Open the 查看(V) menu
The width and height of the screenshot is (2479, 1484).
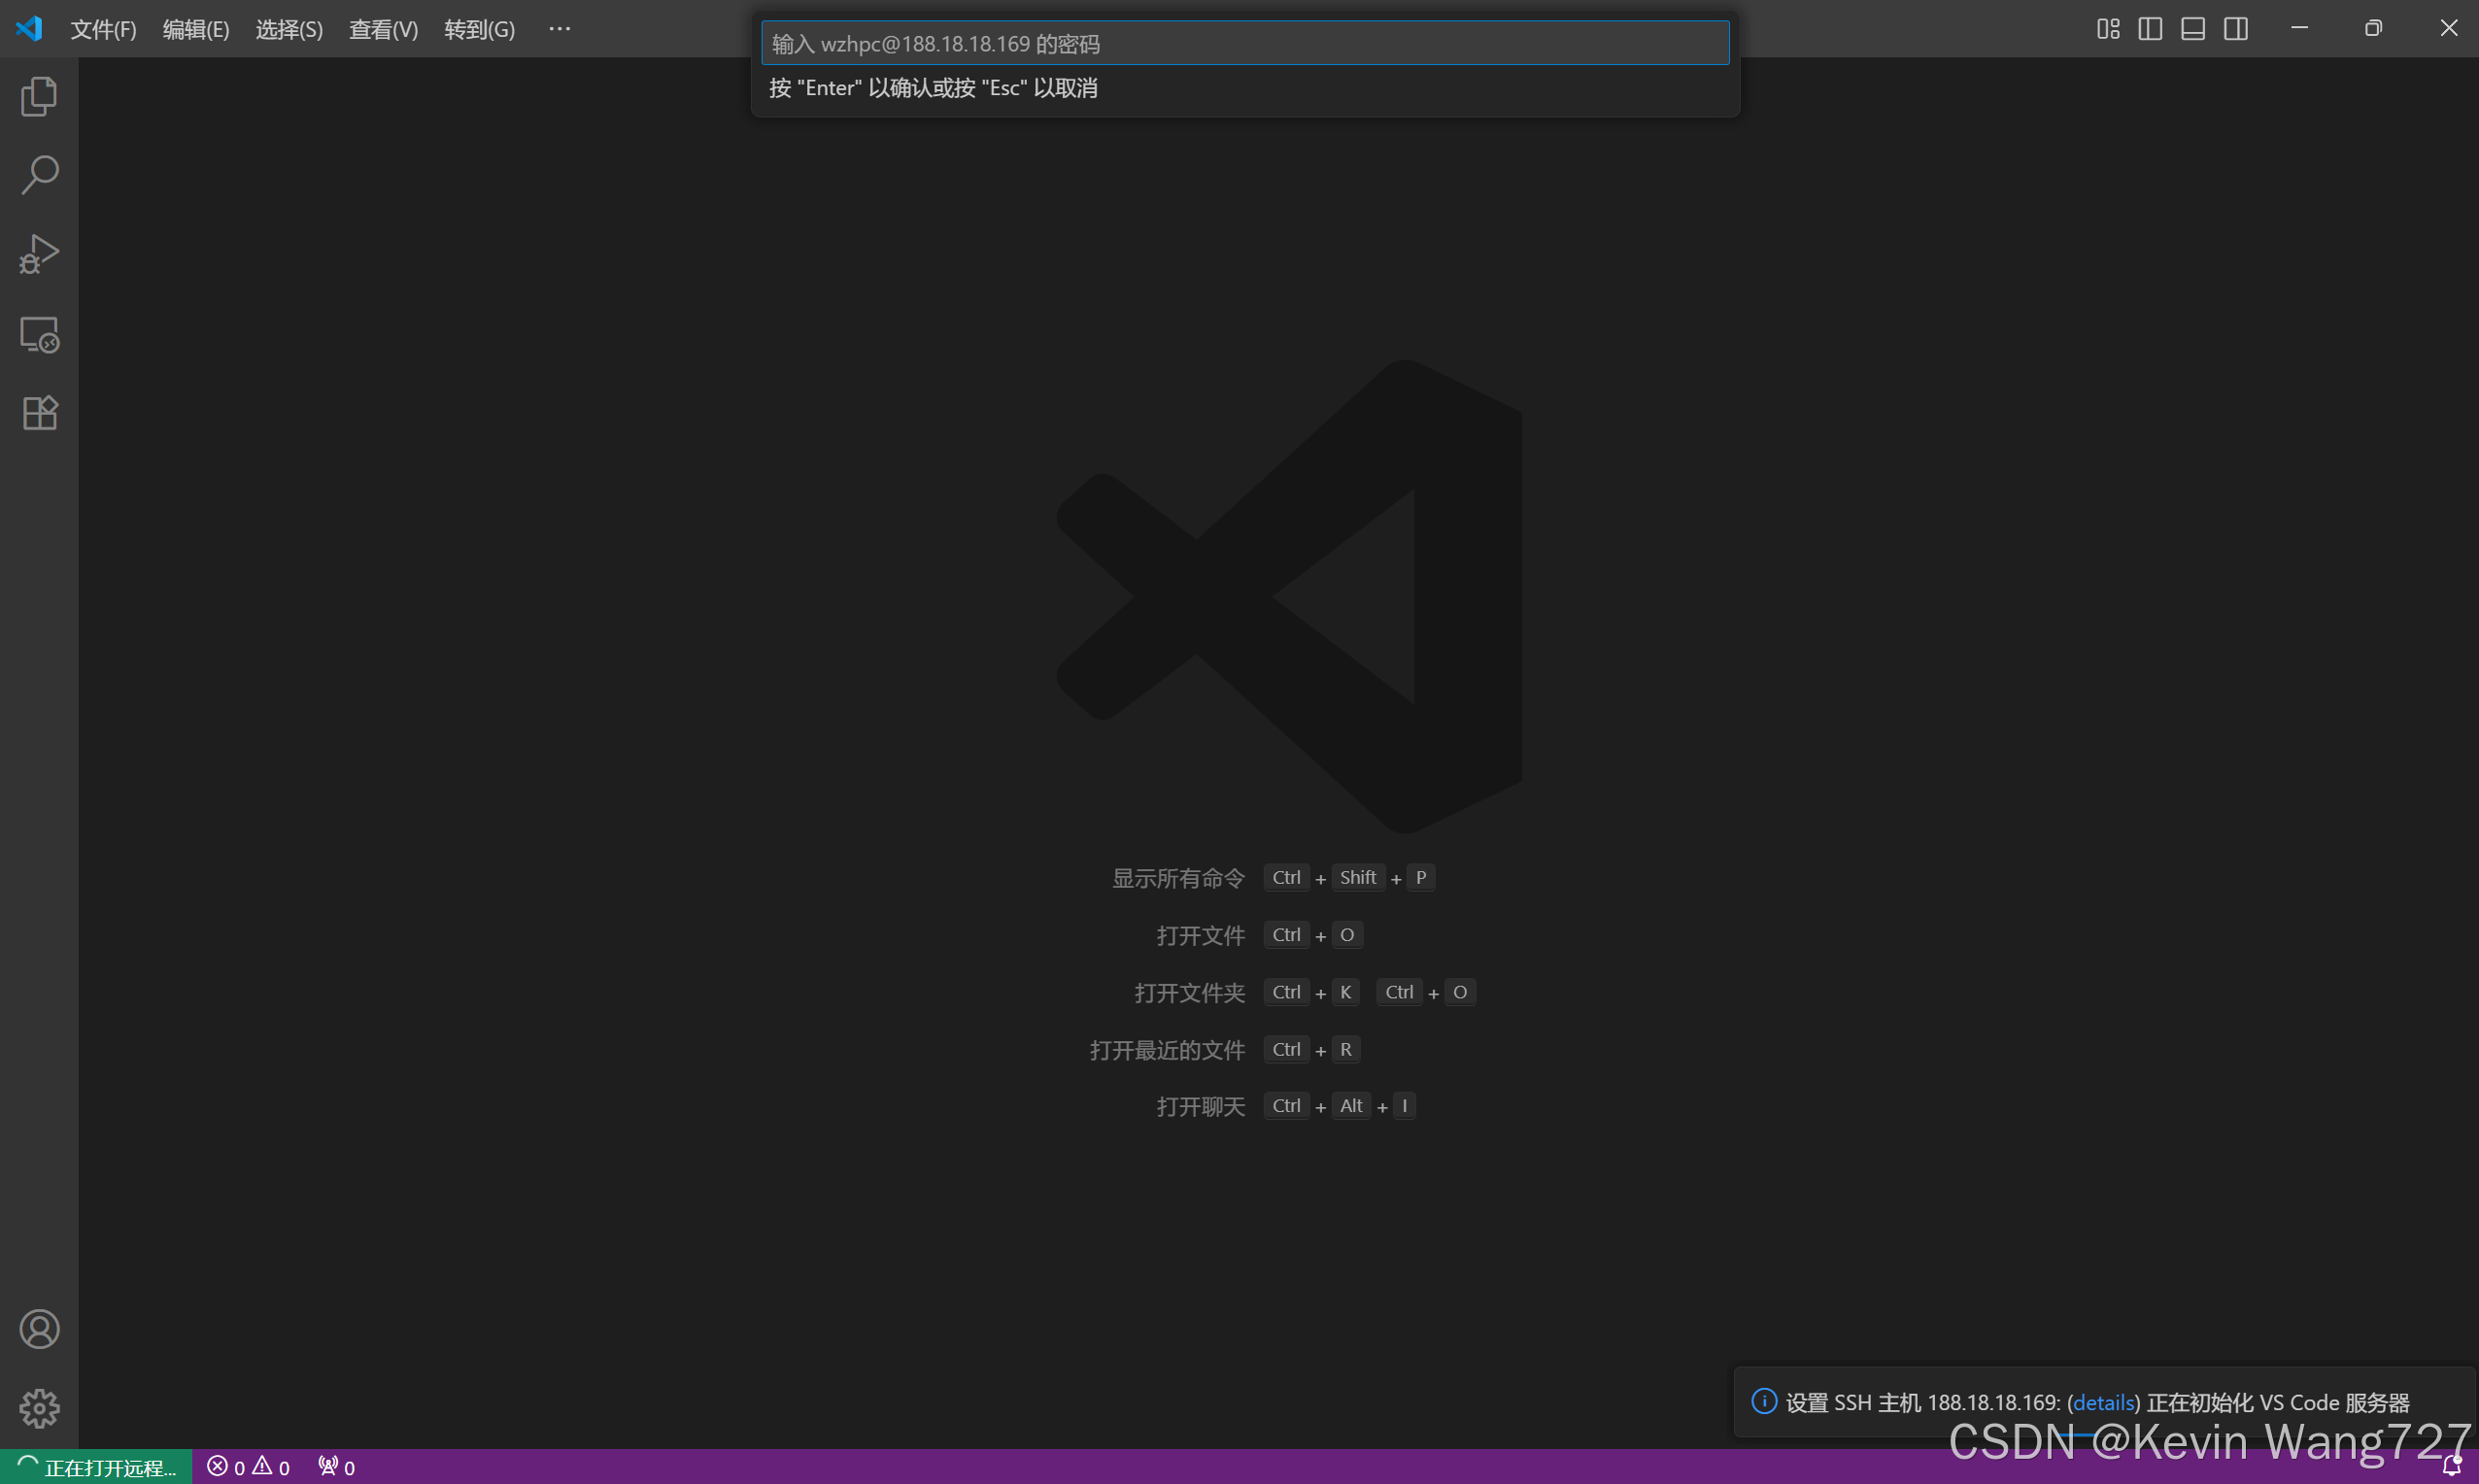click(383, 29)
